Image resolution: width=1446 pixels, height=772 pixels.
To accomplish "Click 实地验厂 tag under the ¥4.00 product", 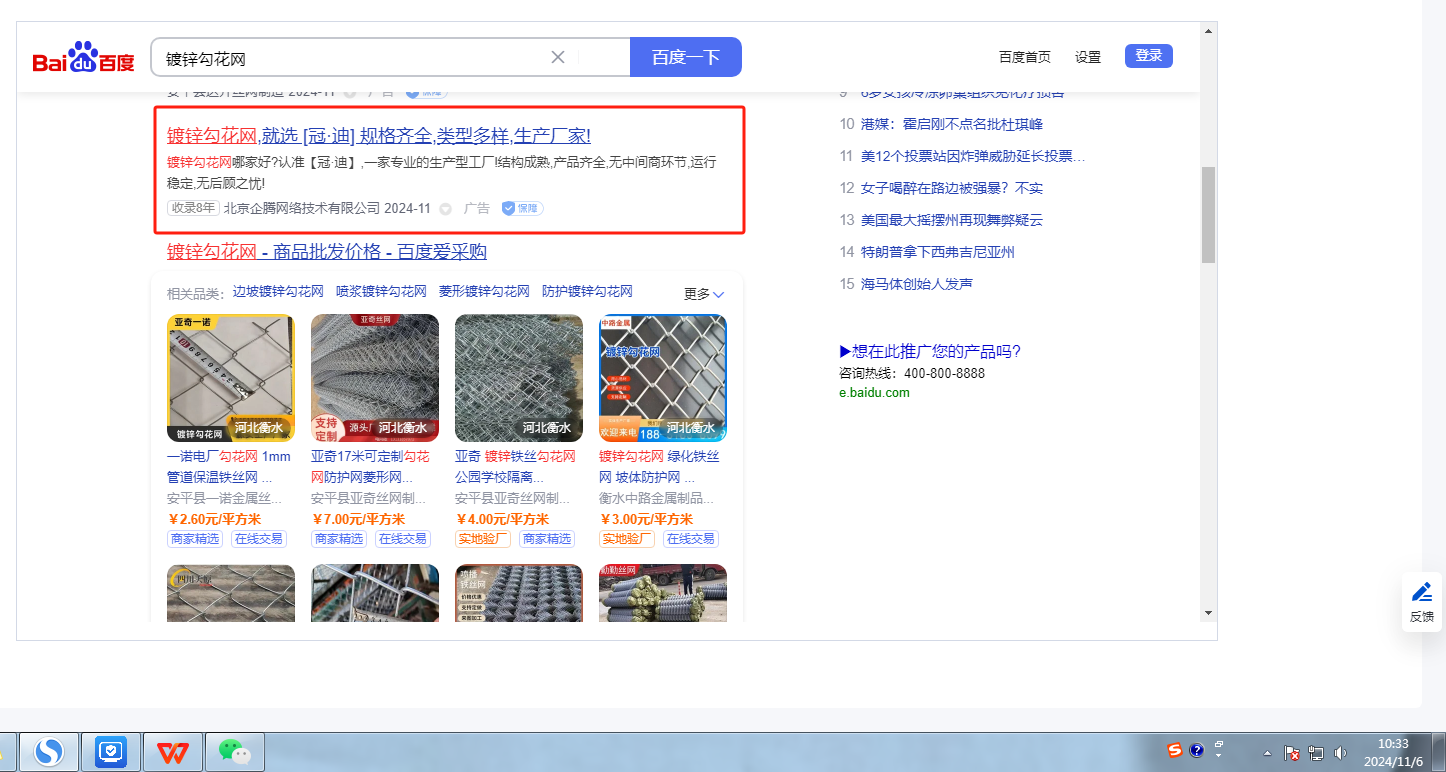I will (x=483, y=539).
